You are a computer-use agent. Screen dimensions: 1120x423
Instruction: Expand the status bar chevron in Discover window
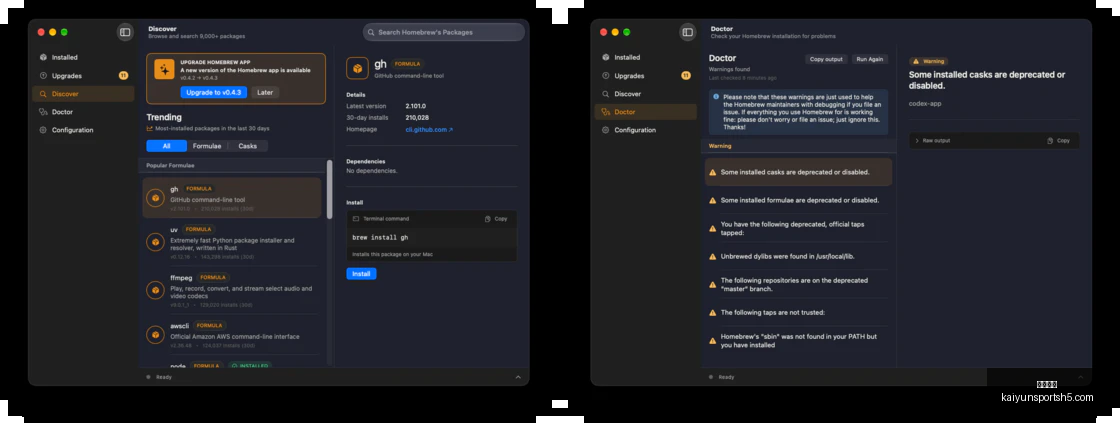(518, 377)
